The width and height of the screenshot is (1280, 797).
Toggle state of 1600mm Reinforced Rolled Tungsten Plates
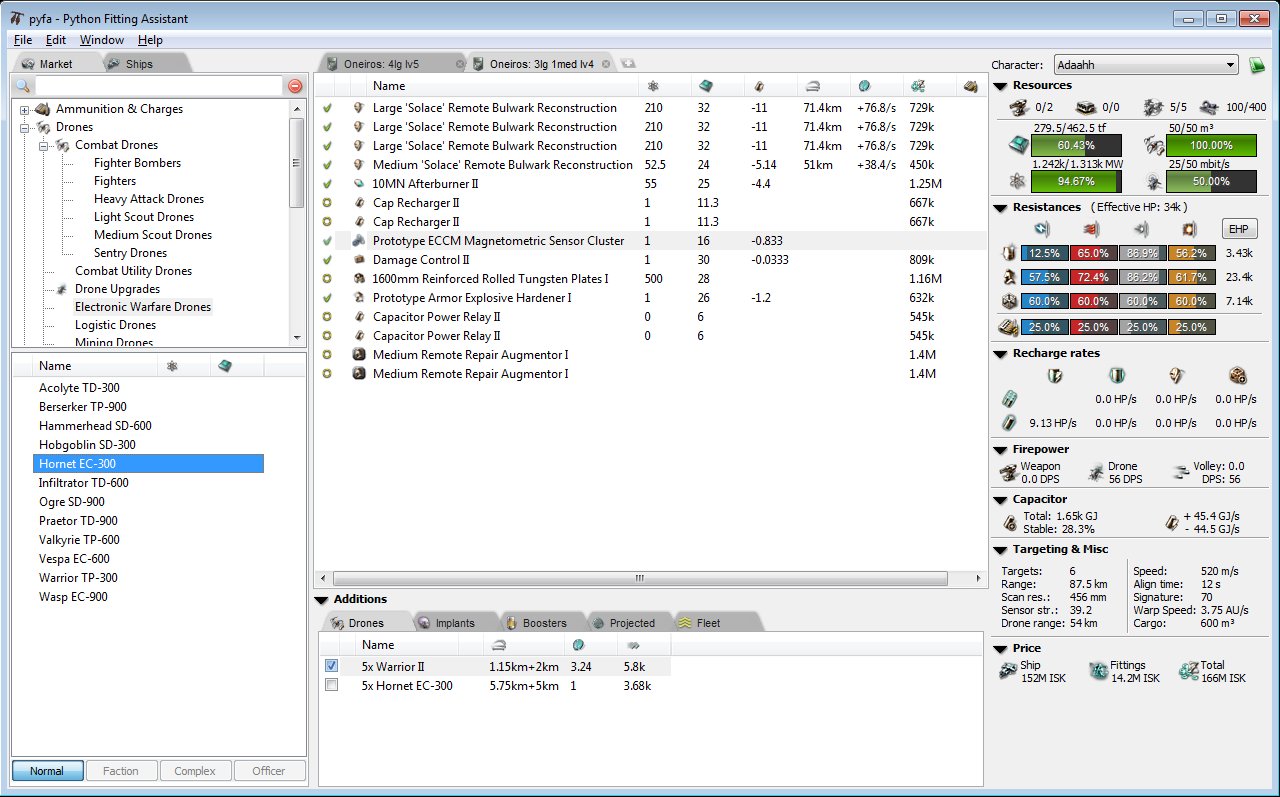[x=327, y=279]
